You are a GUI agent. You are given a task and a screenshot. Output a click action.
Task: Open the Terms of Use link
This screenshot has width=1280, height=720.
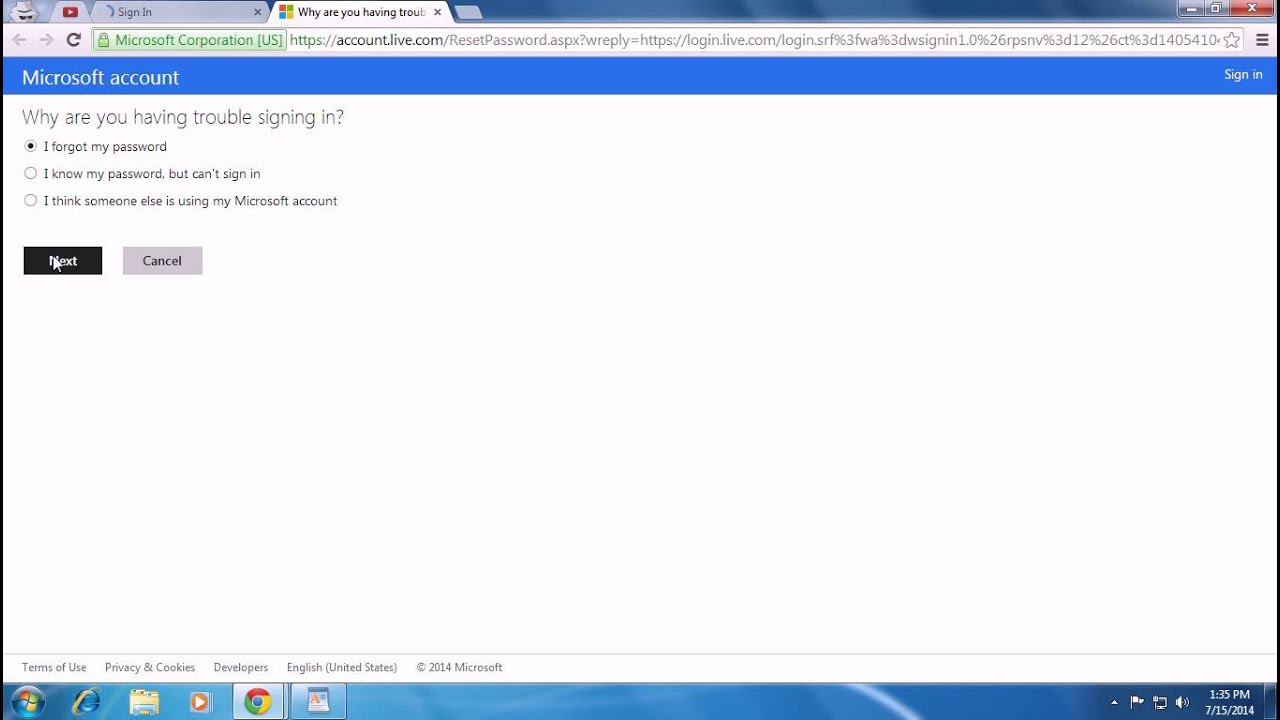click(x=54, y=667)
